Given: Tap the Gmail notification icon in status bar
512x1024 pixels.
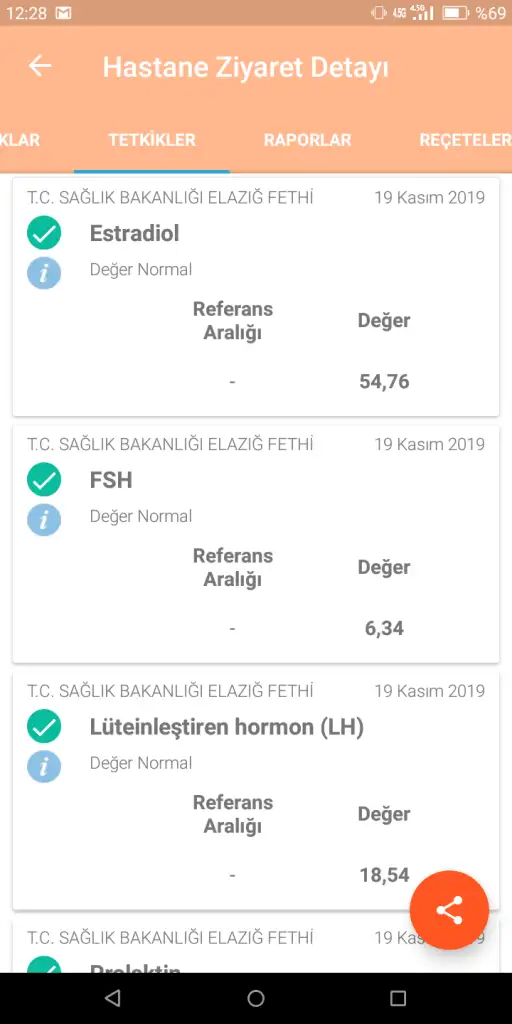Looking at the screenshot, I should 63,13.
